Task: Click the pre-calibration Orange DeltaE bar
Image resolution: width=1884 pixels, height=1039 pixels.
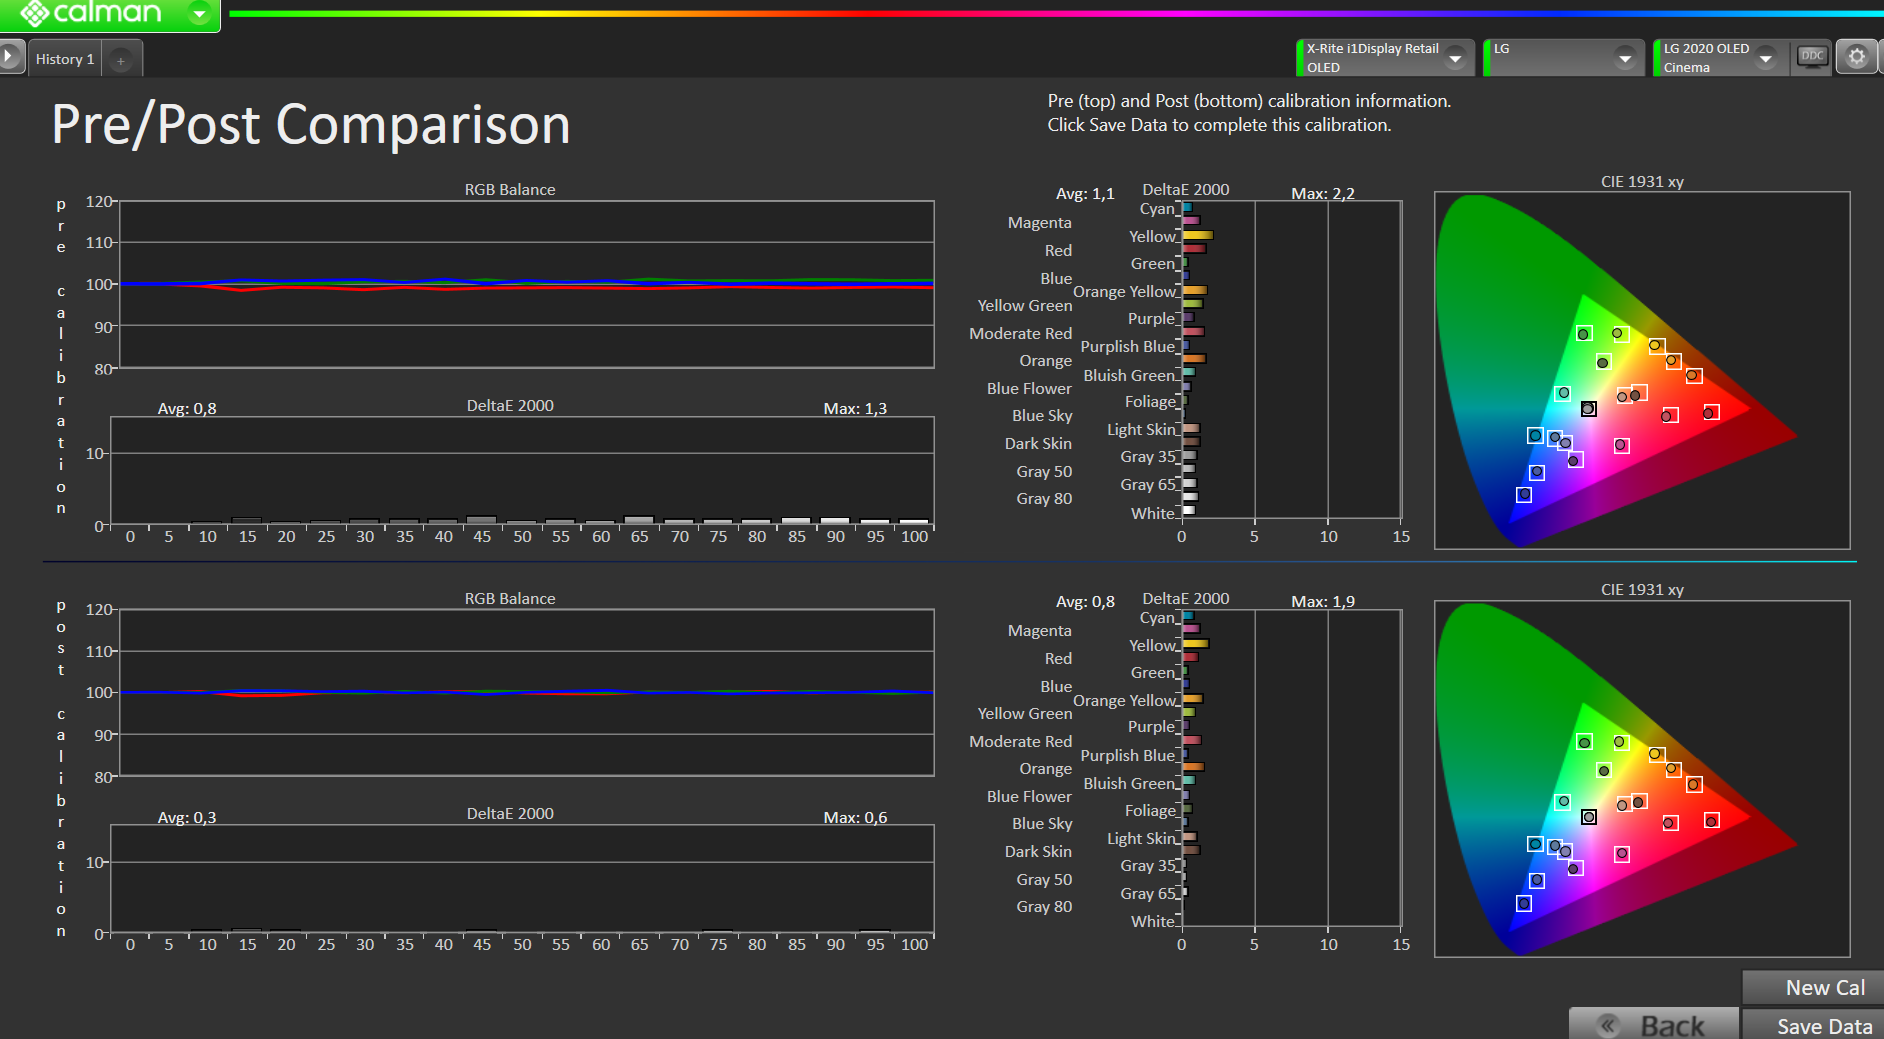Action: click(x=1194, y=358)
